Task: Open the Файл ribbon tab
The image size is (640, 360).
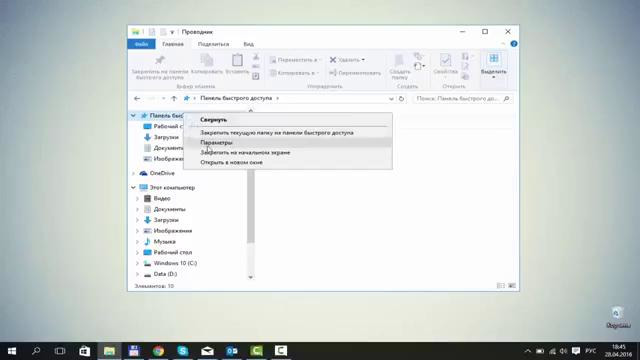Action: (141, 44)
